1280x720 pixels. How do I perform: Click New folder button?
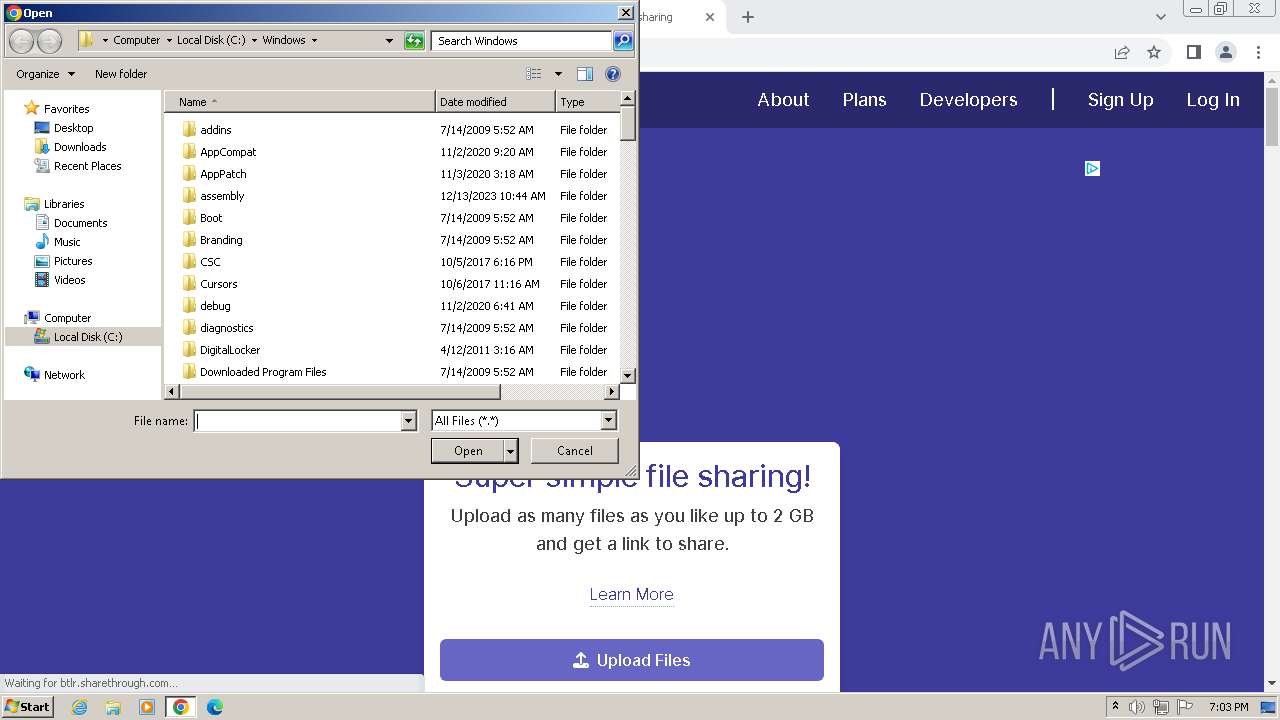point(121,74)
